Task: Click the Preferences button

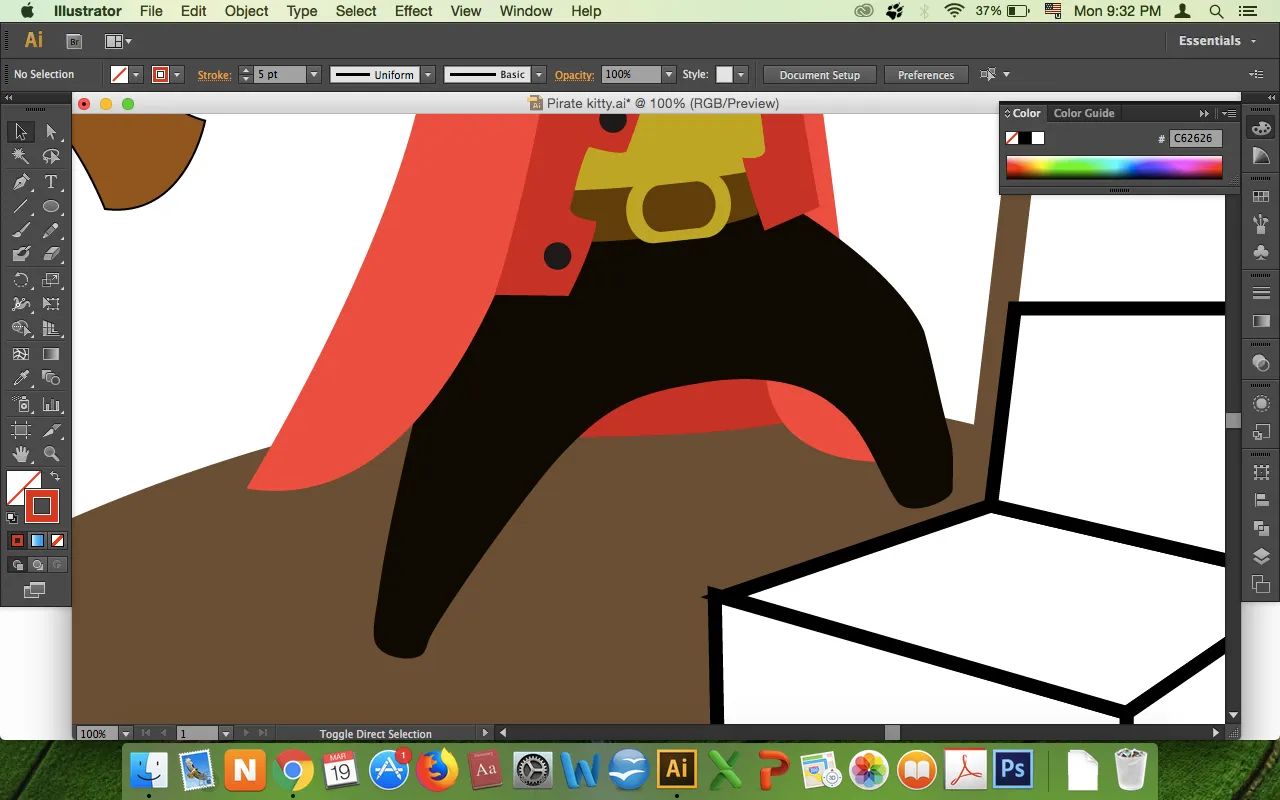Action: [926, 75]
